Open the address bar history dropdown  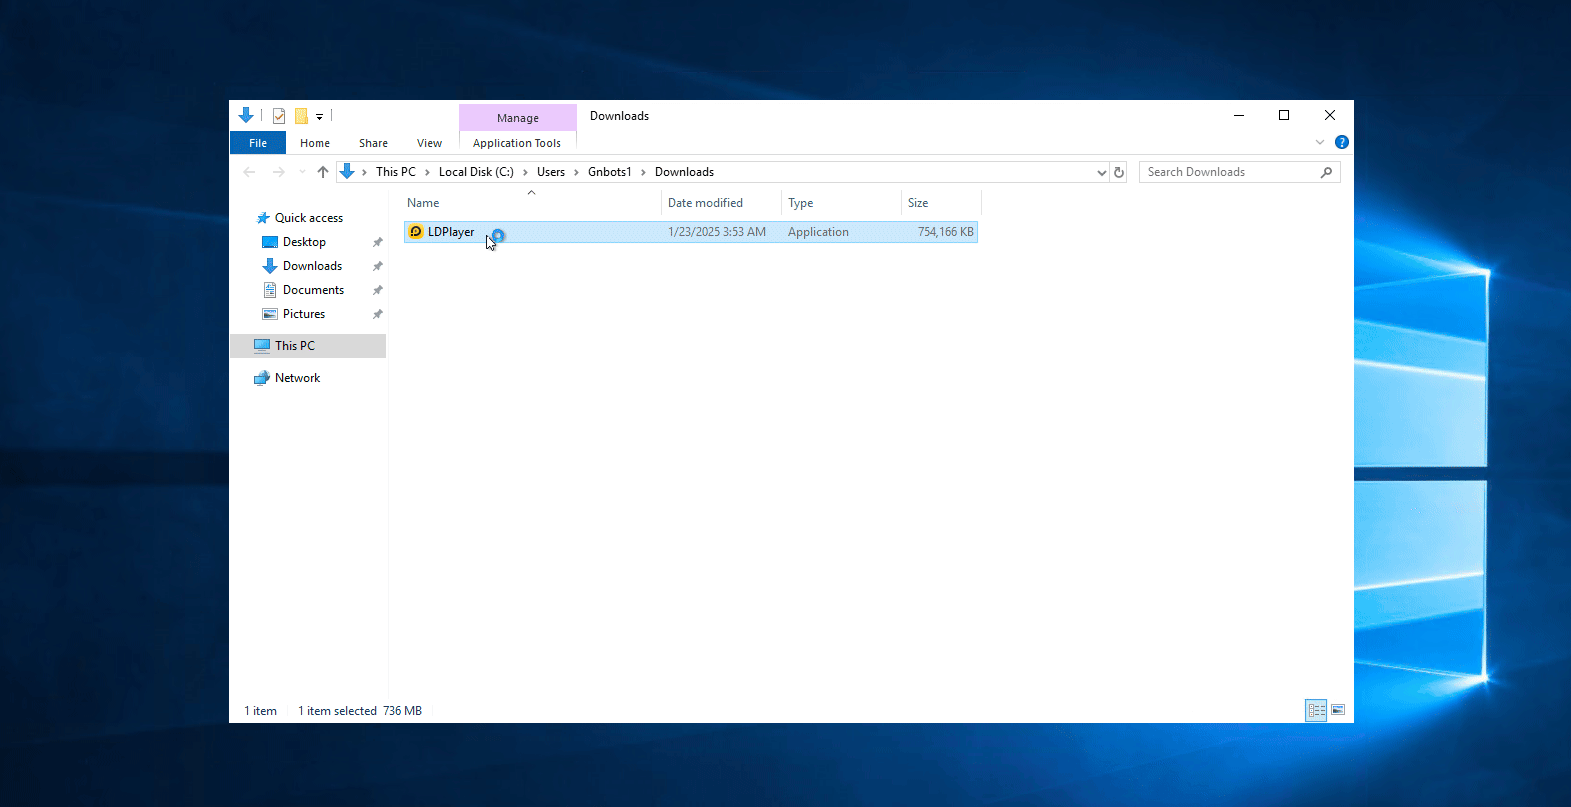1102,172
